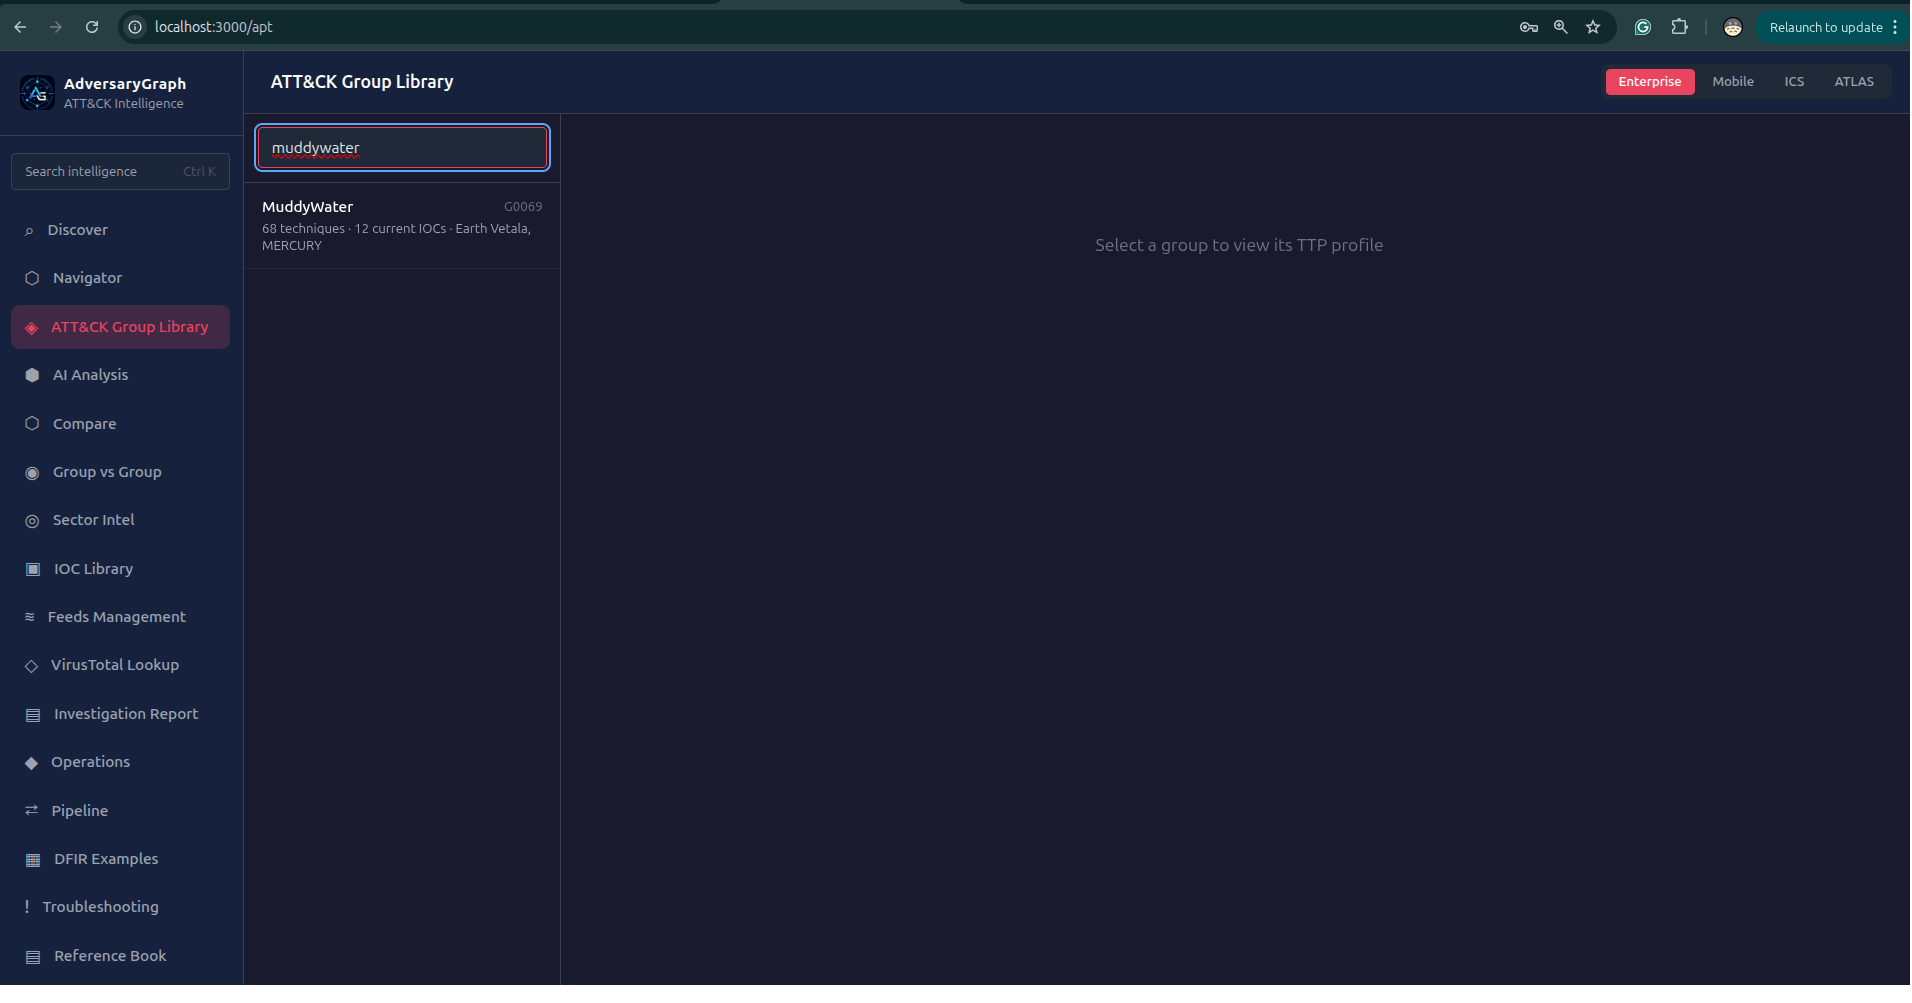
Task: Open the password key icon
Action: 1529,27
